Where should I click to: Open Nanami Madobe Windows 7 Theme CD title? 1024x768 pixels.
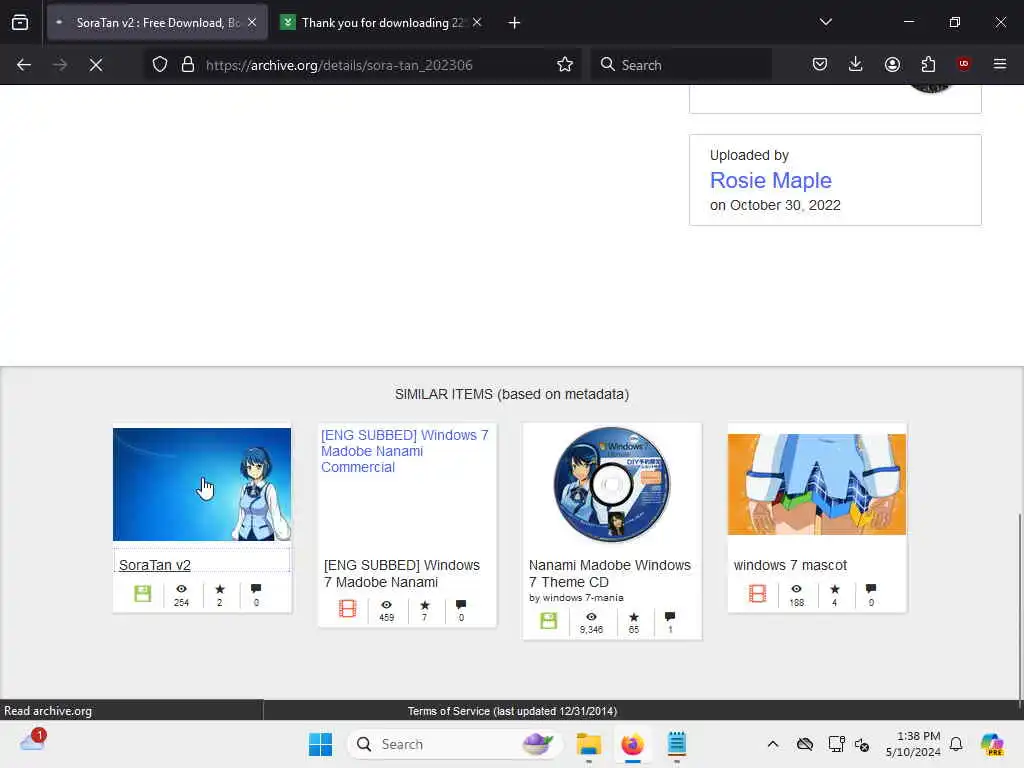609,573
